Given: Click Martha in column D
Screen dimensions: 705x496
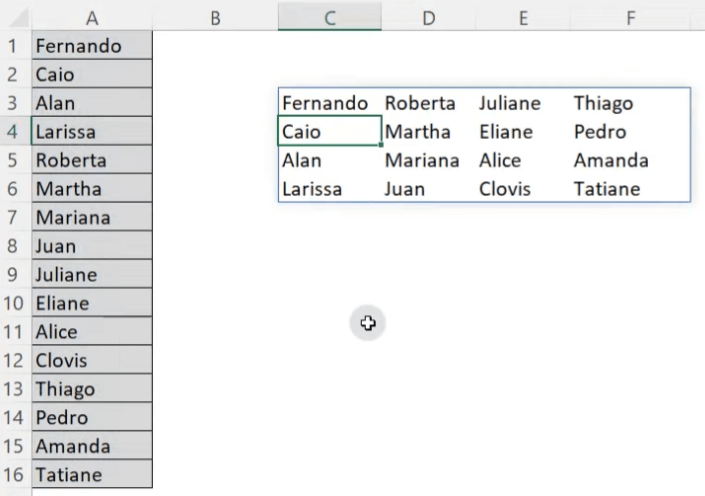Looking at the screenshot, I should 428,131.
